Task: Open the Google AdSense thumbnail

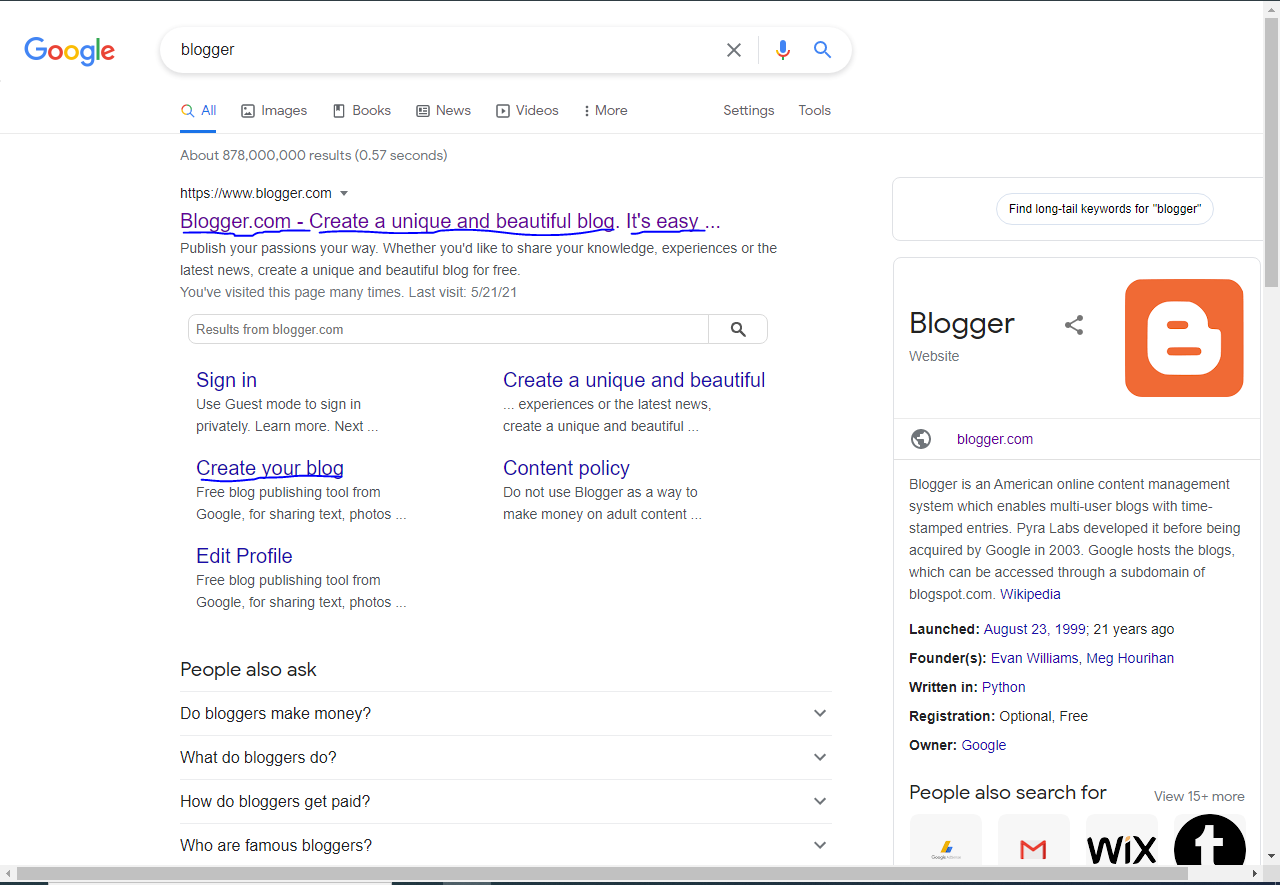Action: [946, 840]
